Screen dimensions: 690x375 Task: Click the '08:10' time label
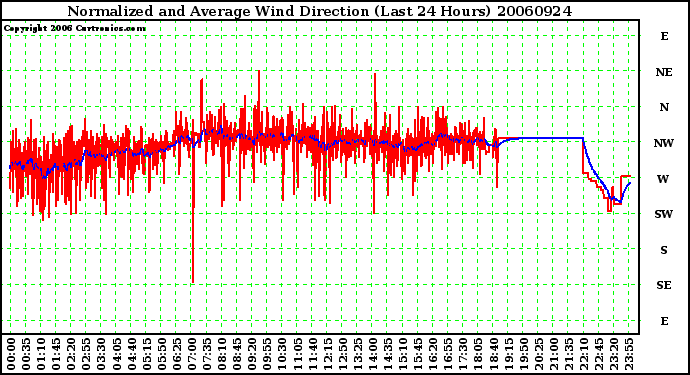[x=221, y=354]
